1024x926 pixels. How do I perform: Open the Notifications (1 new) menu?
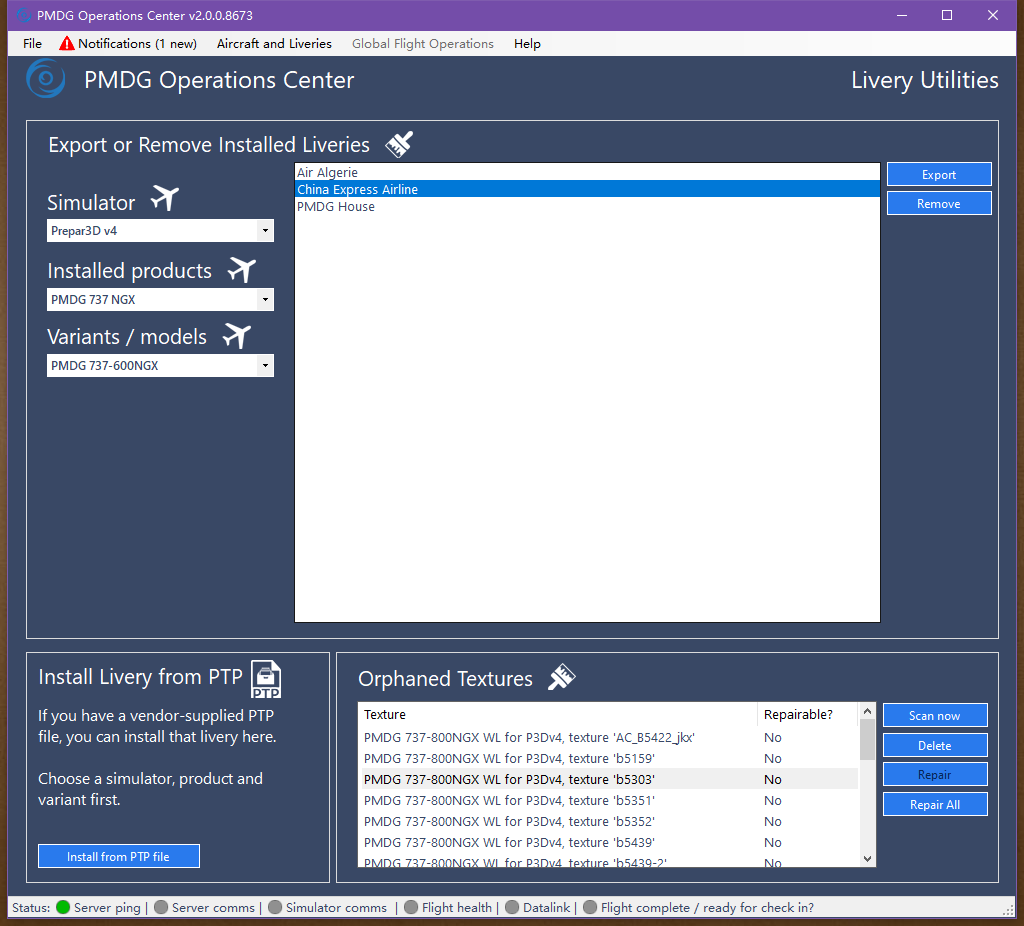coord(128,44)
